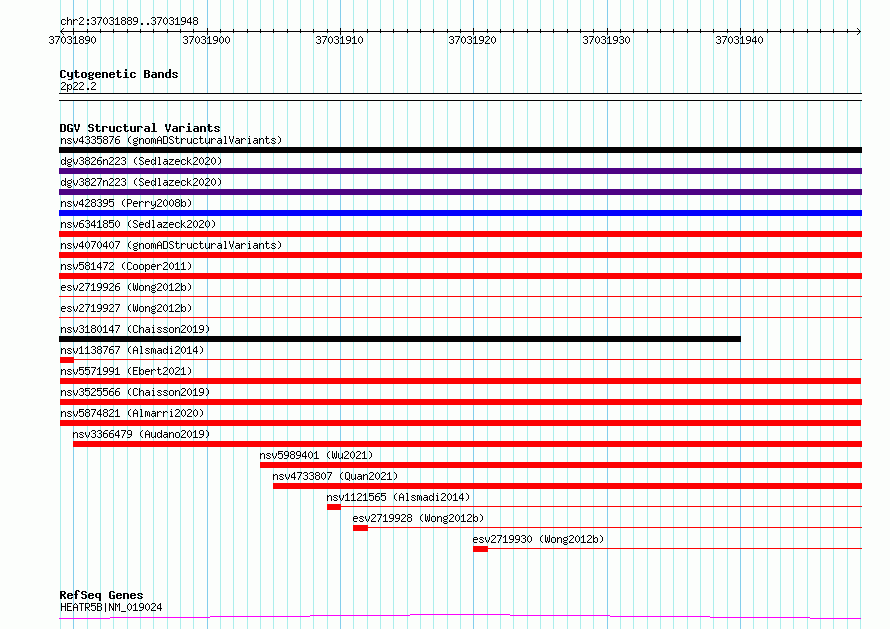
Task: Open the nsv4733807 Quan2021 variant label
Action: click(335, 476)
